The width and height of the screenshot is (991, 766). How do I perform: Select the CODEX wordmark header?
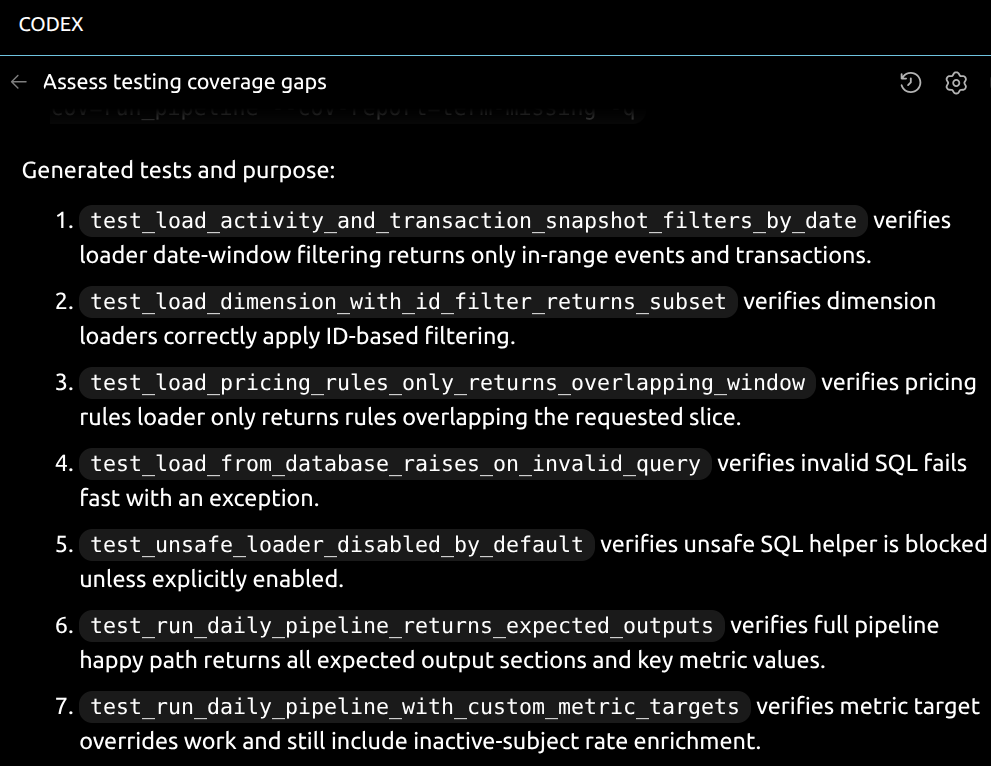(x=51, y=25)
